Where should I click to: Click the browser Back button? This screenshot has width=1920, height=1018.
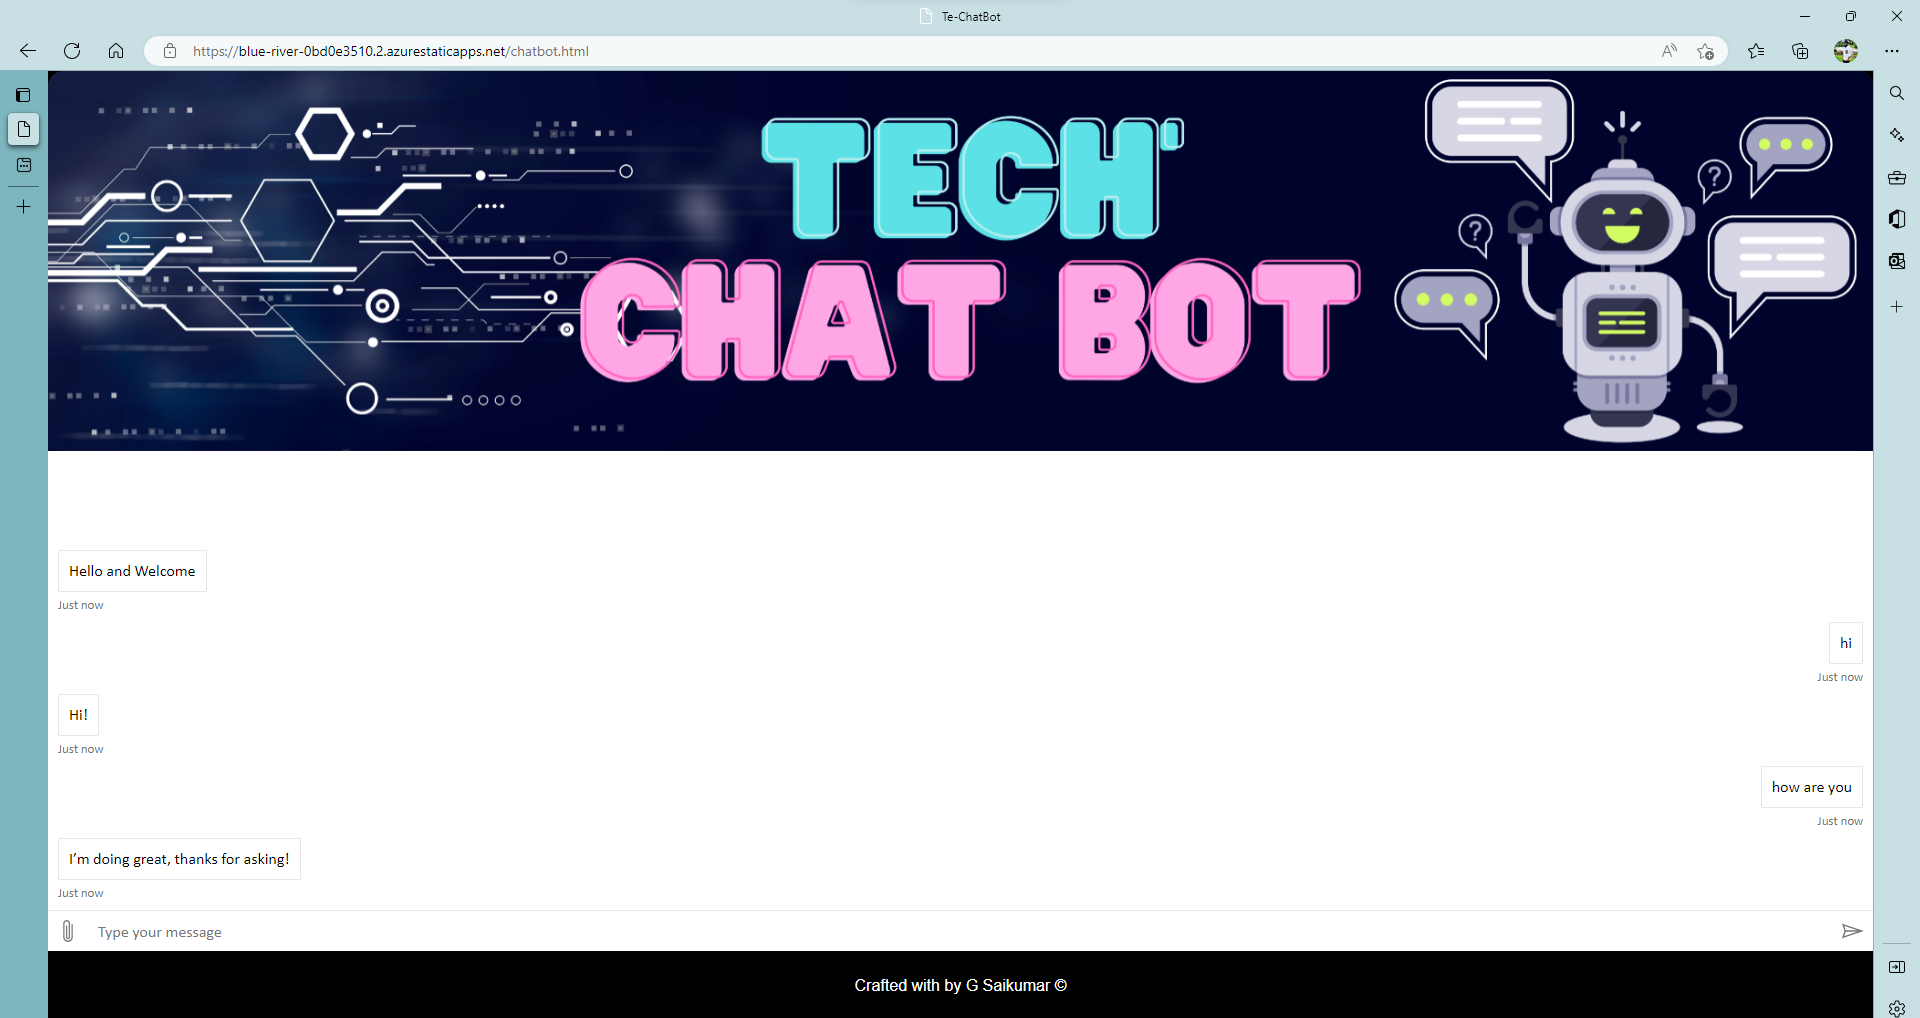click(x=27, y=51)
